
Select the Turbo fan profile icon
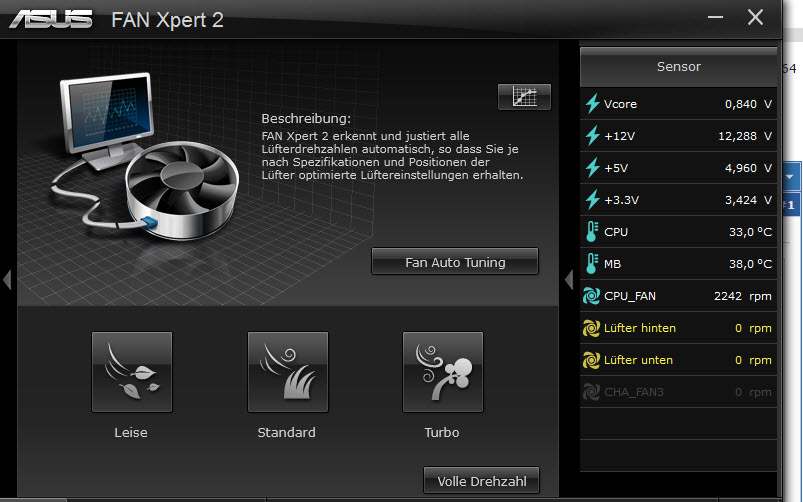pyautogui.click(x=443, y=372)
